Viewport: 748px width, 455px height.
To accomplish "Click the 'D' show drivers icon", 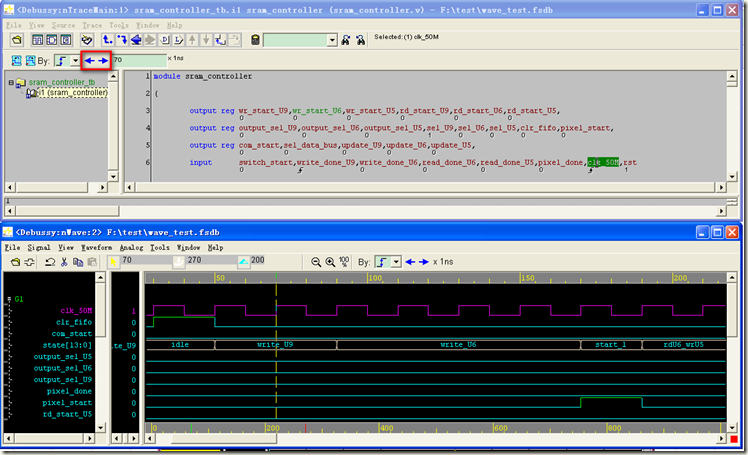I will pos(165,40).
